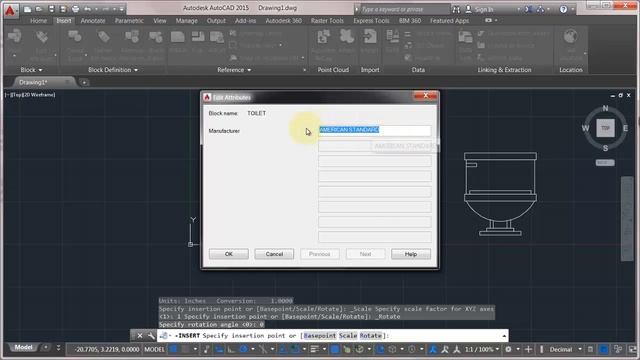The height and width of the screenshot is (360, 640).
Task: Click the Manufacturer attribute text field
Action: [375, 130]
